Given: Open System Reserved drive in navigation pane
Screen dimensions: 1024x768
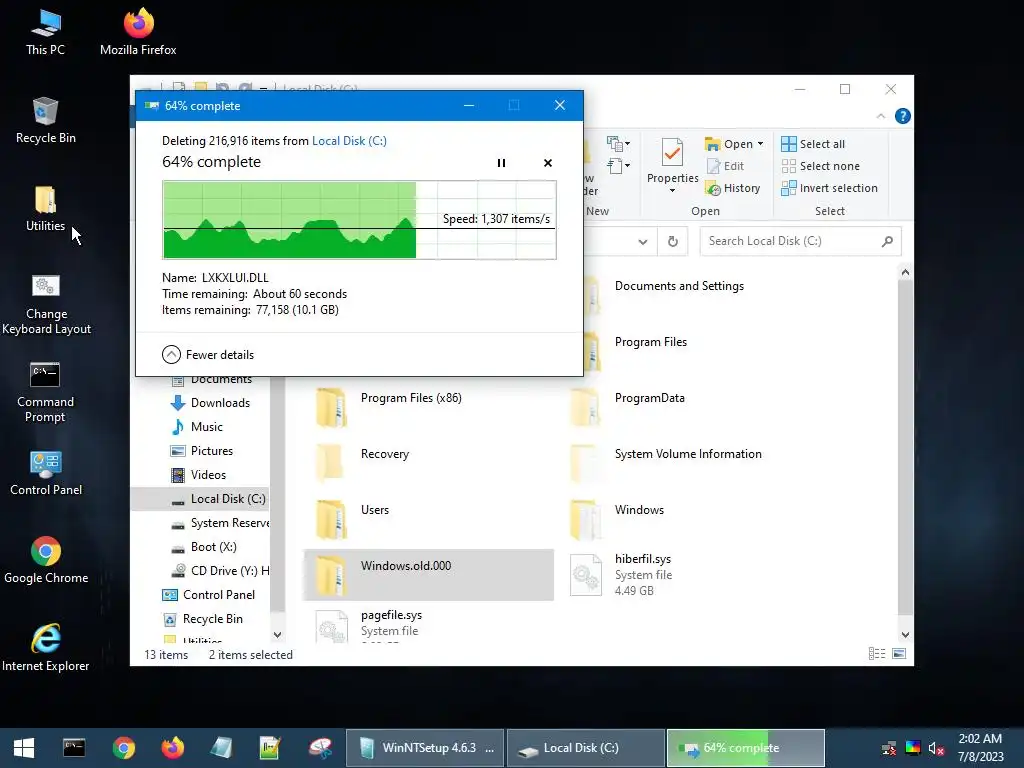Looking at the screenshot, I should point(219,523).
